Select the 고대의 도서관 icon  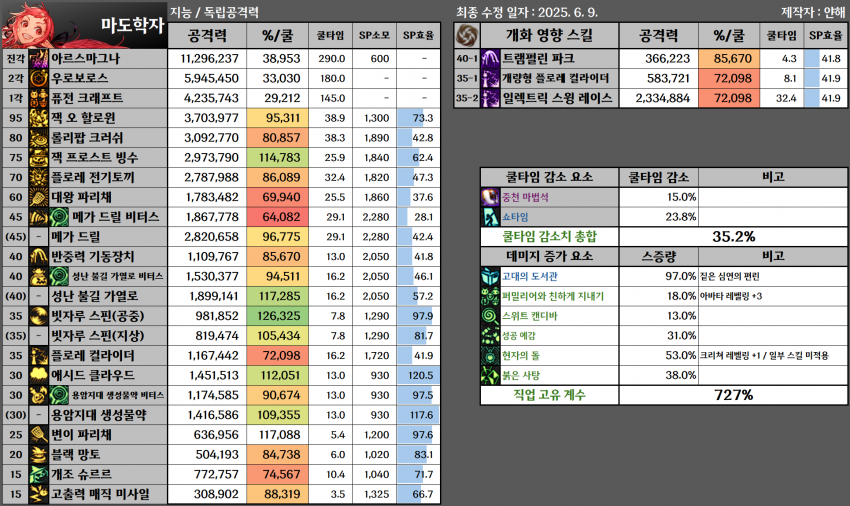point(492,276)
